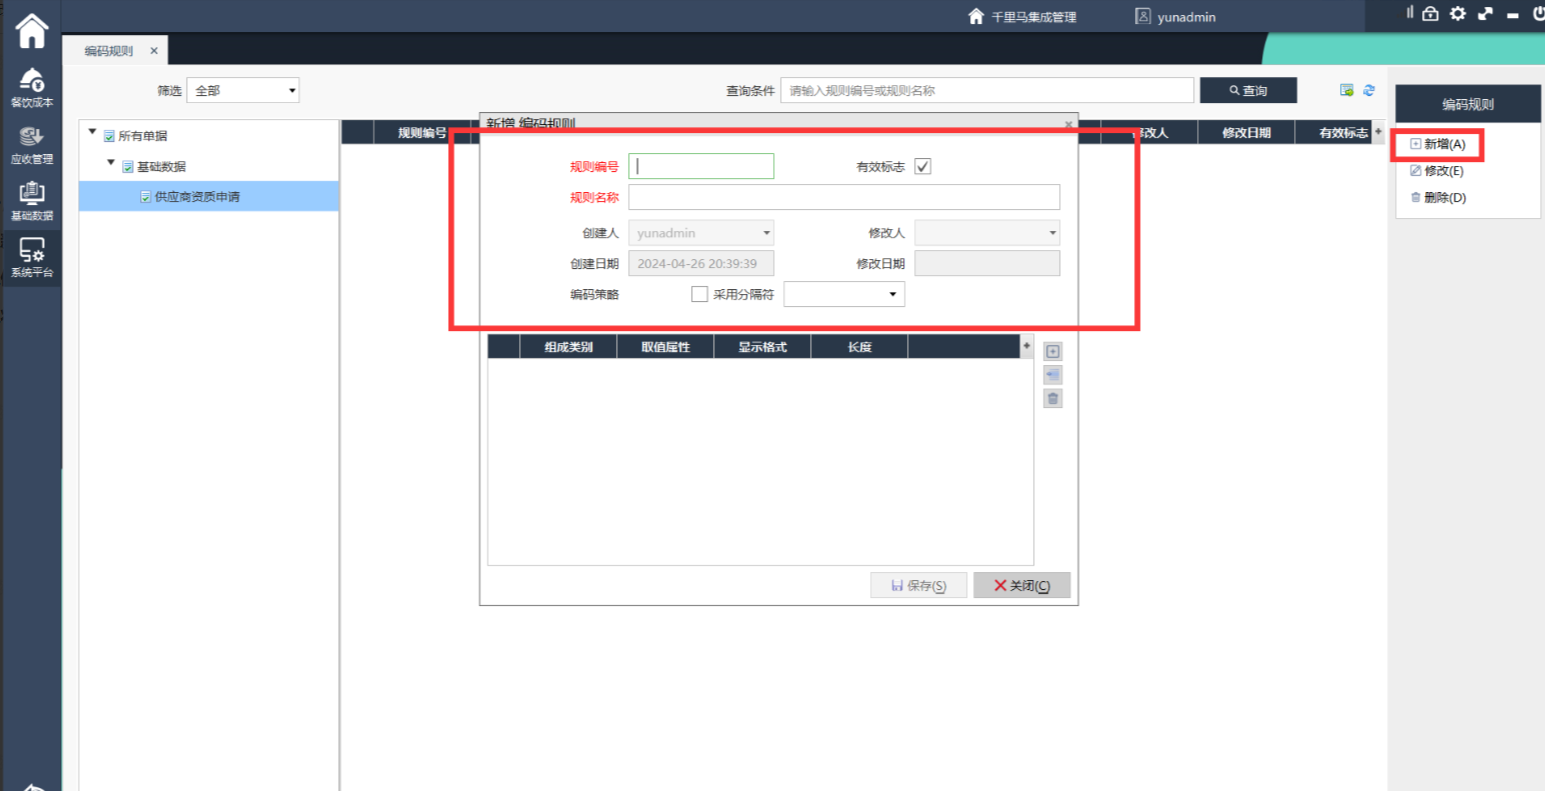This screenshot has height=791, width=1545.
Task: Toggle the 有效标志 checkbox
Action: point(923,167)
